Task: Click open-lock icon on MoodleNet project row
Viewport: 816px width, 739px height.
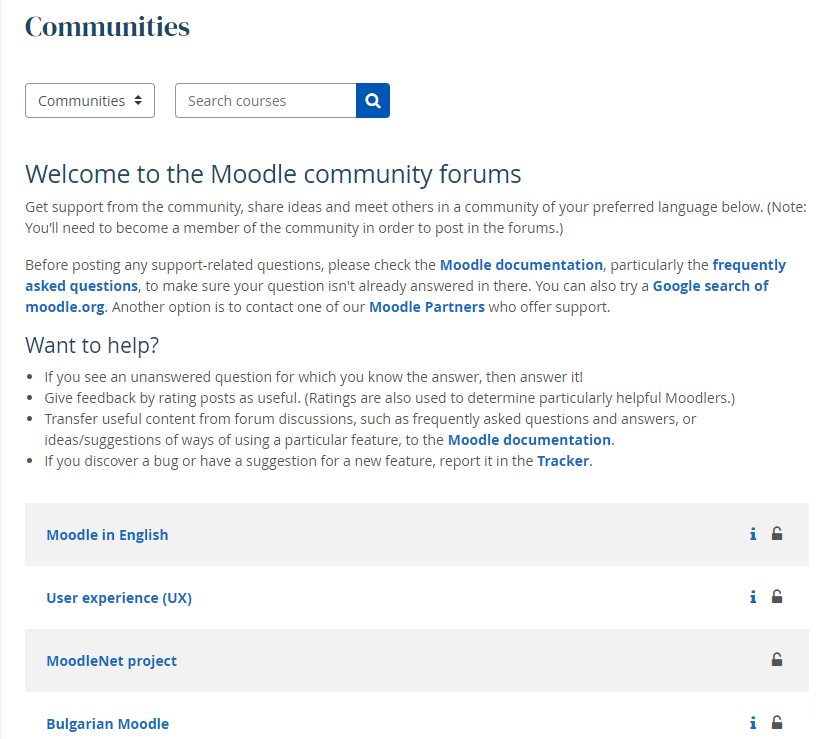Action: point(776,660)
